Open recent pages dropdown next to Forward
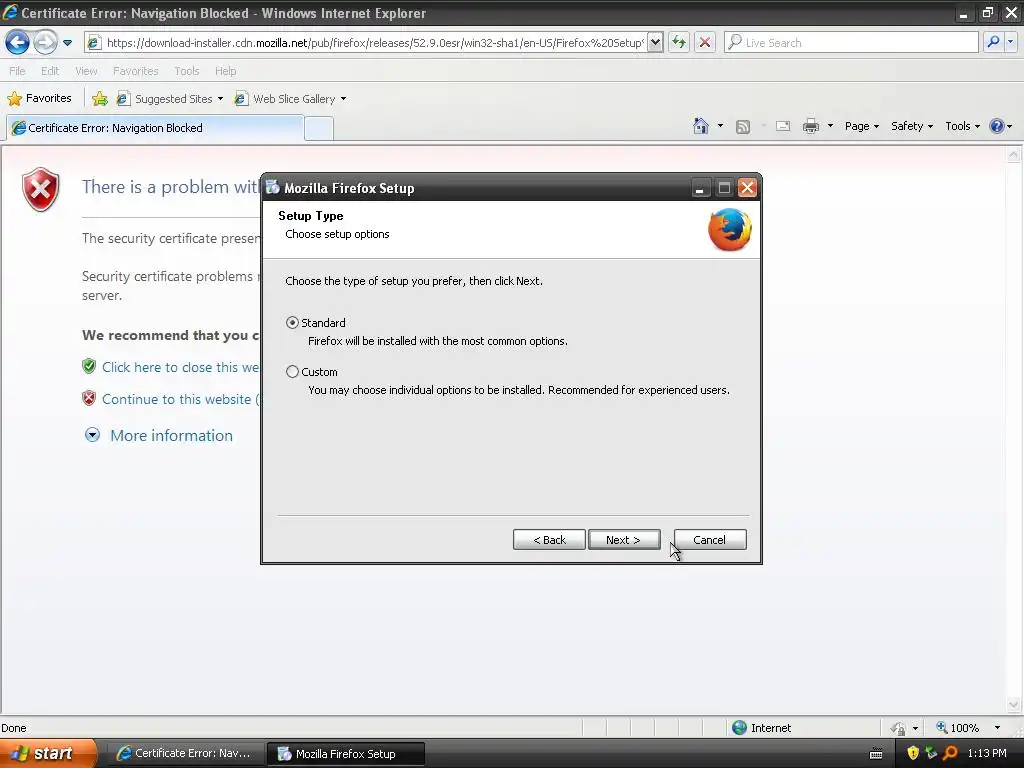 point(67,43)
